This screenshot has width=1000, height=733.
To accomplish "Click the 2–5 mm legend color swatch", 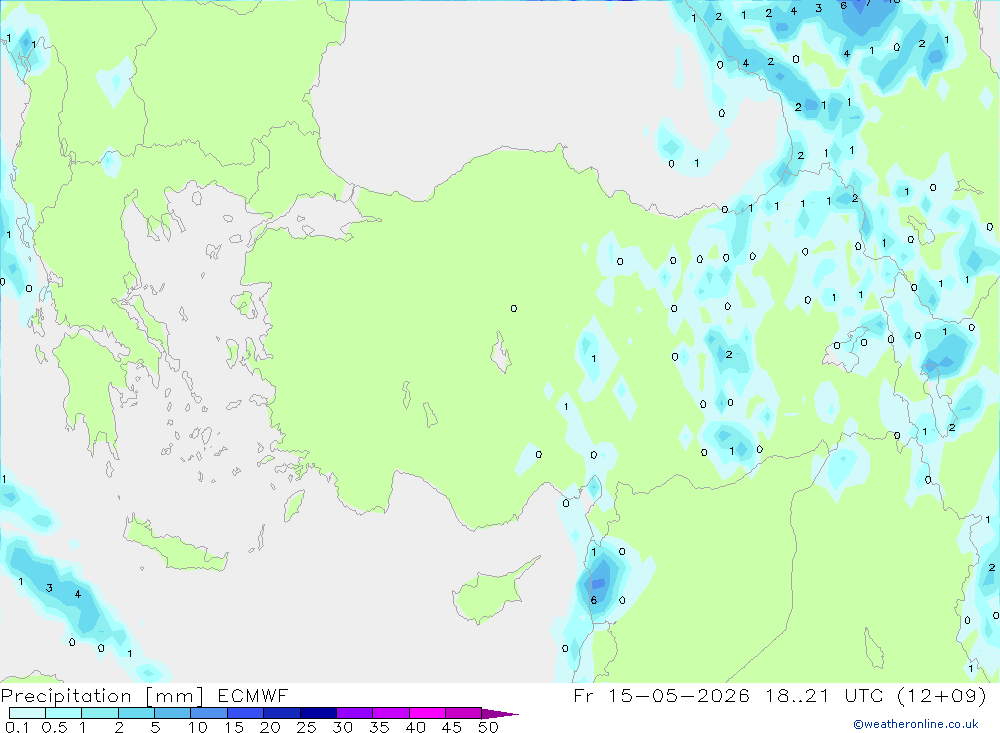I will coord(136,713).
